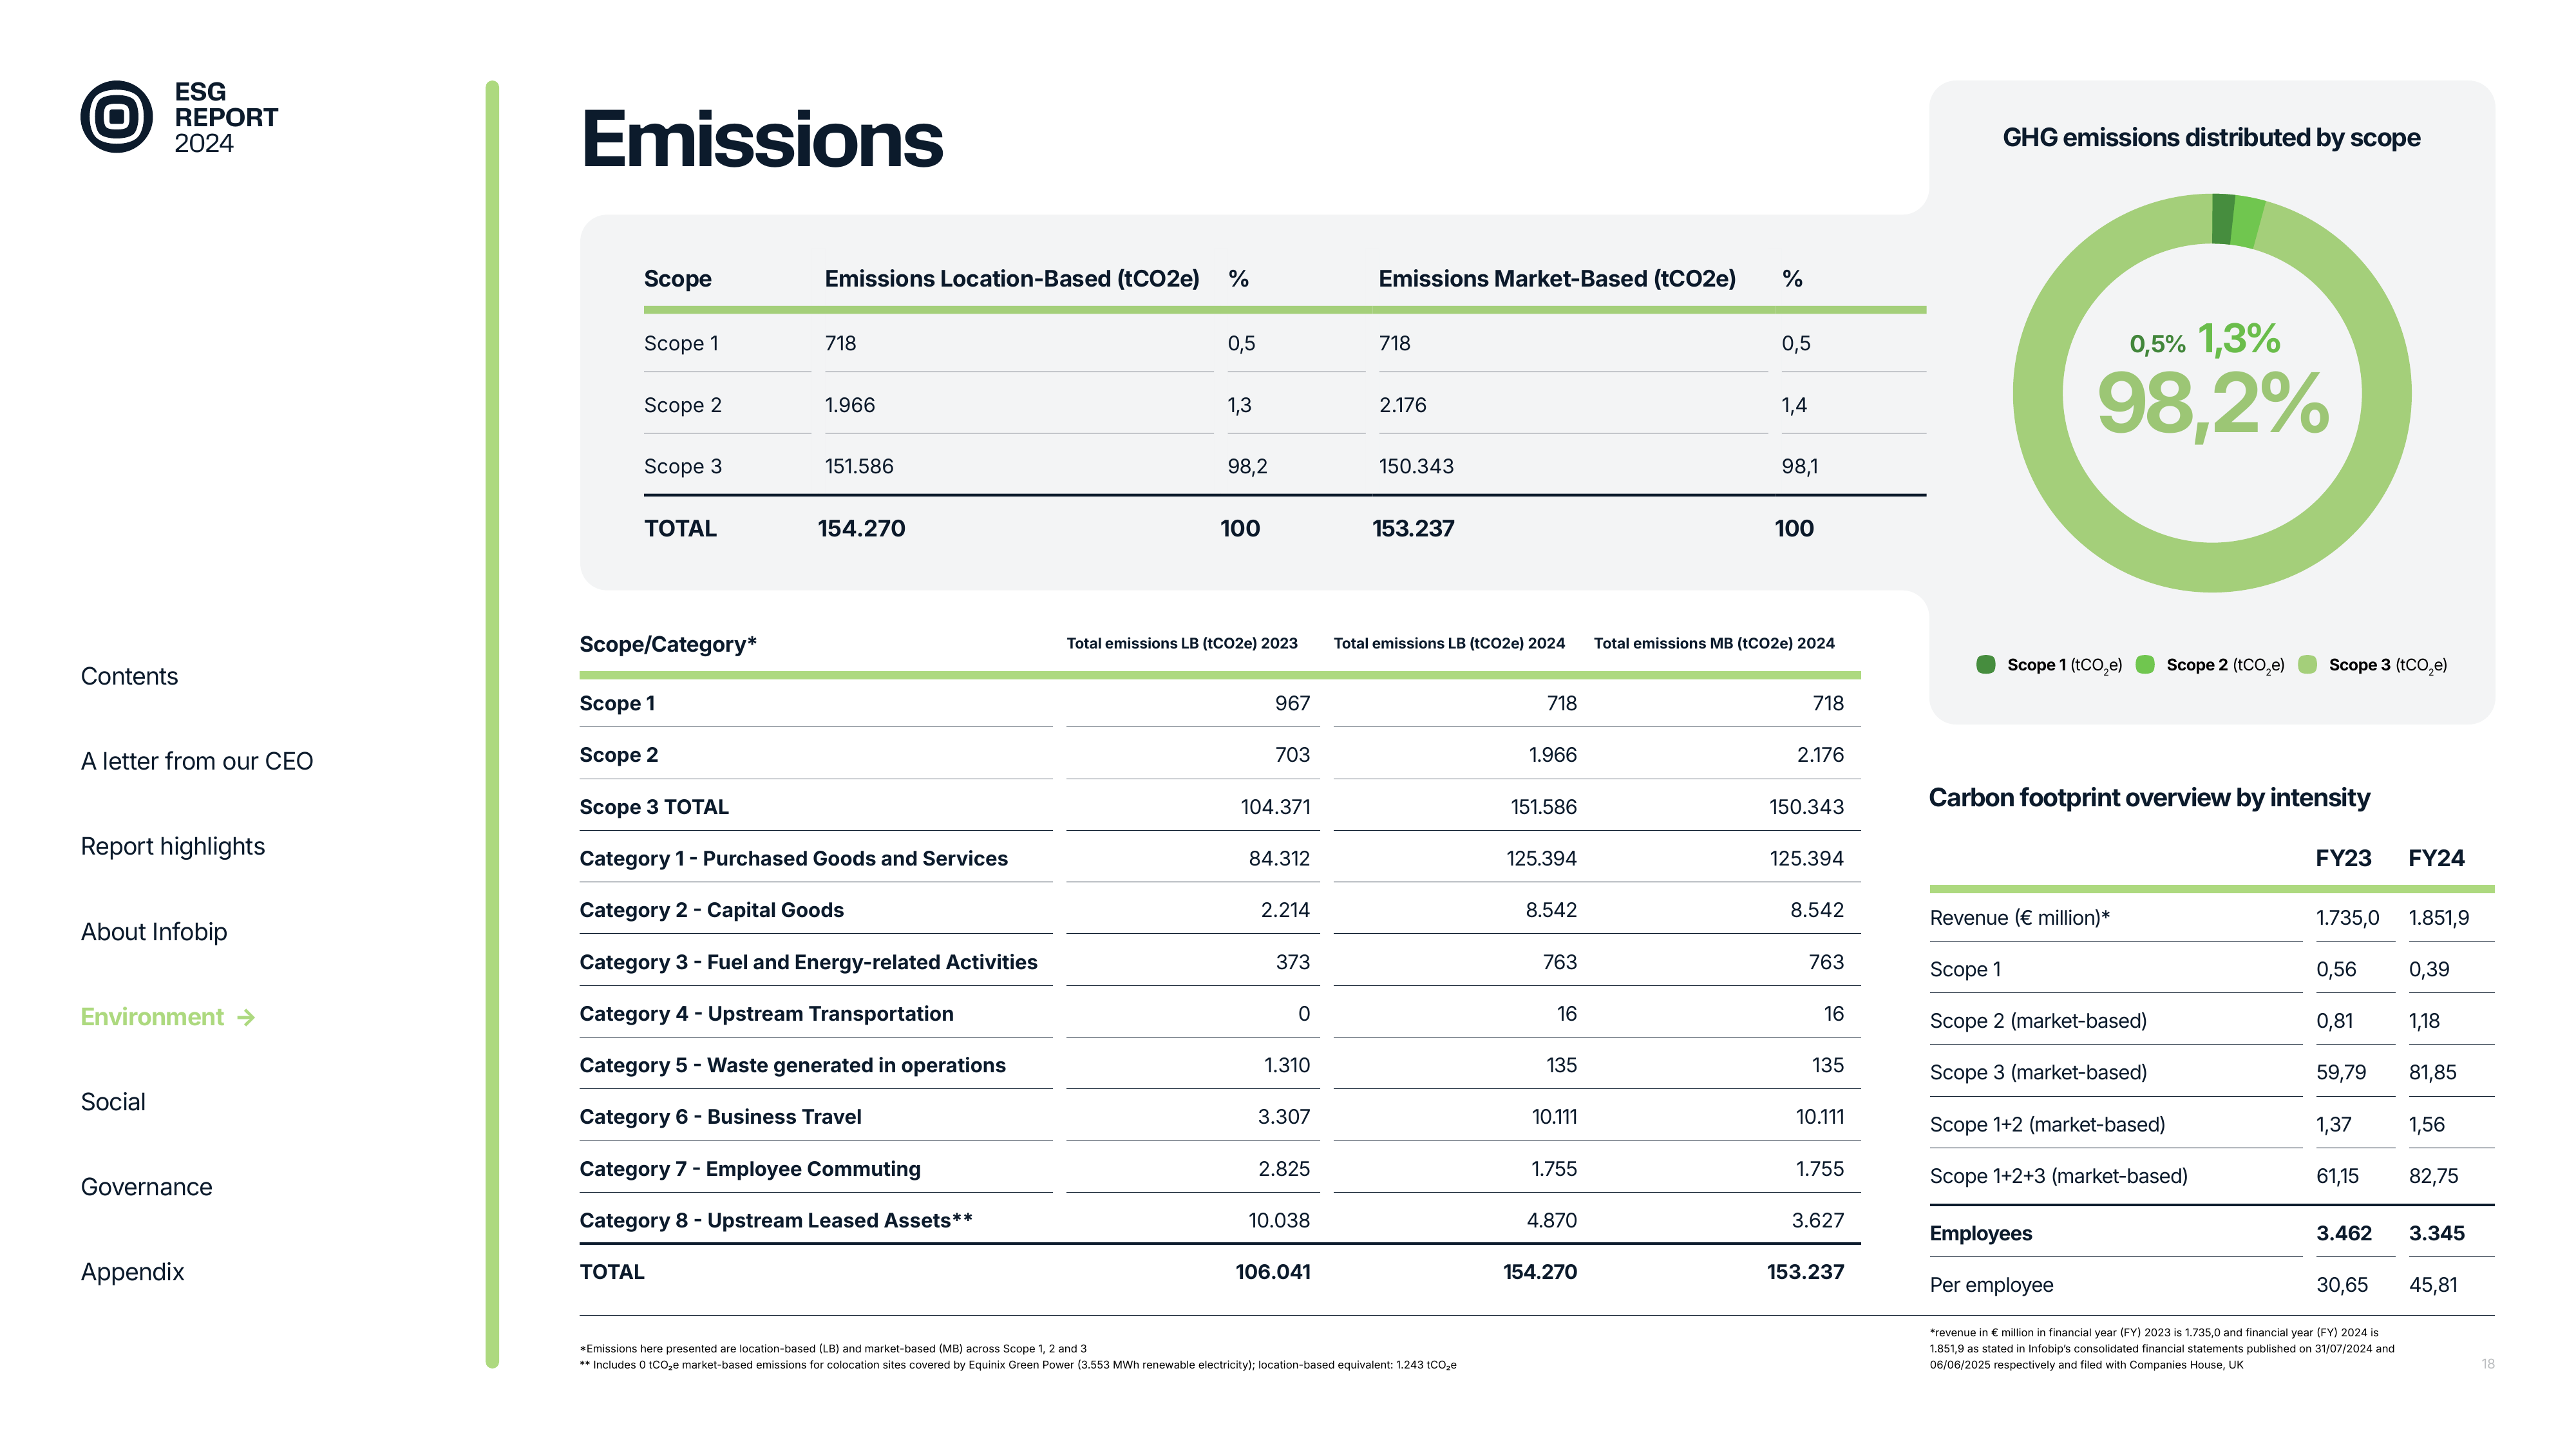
Task: Click the Scope 3 light green legend dot
Action: point(2308,664)
